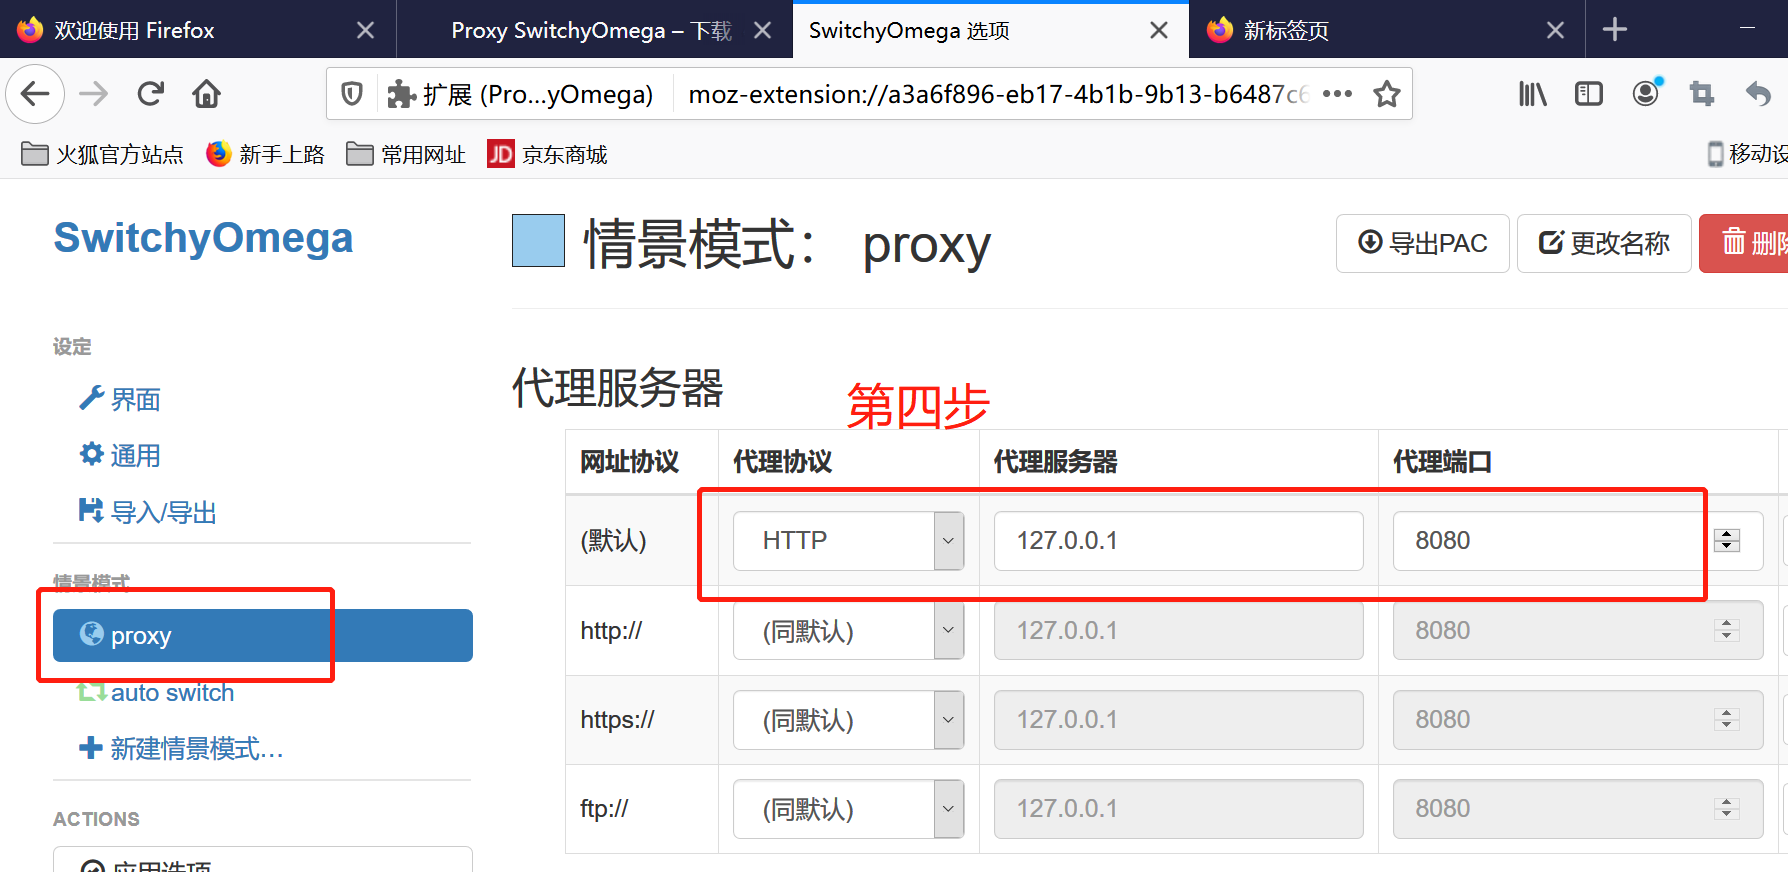The height and width of the screenshot is (872, 1788).
Task: Reload the current page
Action: coord(150,94)
